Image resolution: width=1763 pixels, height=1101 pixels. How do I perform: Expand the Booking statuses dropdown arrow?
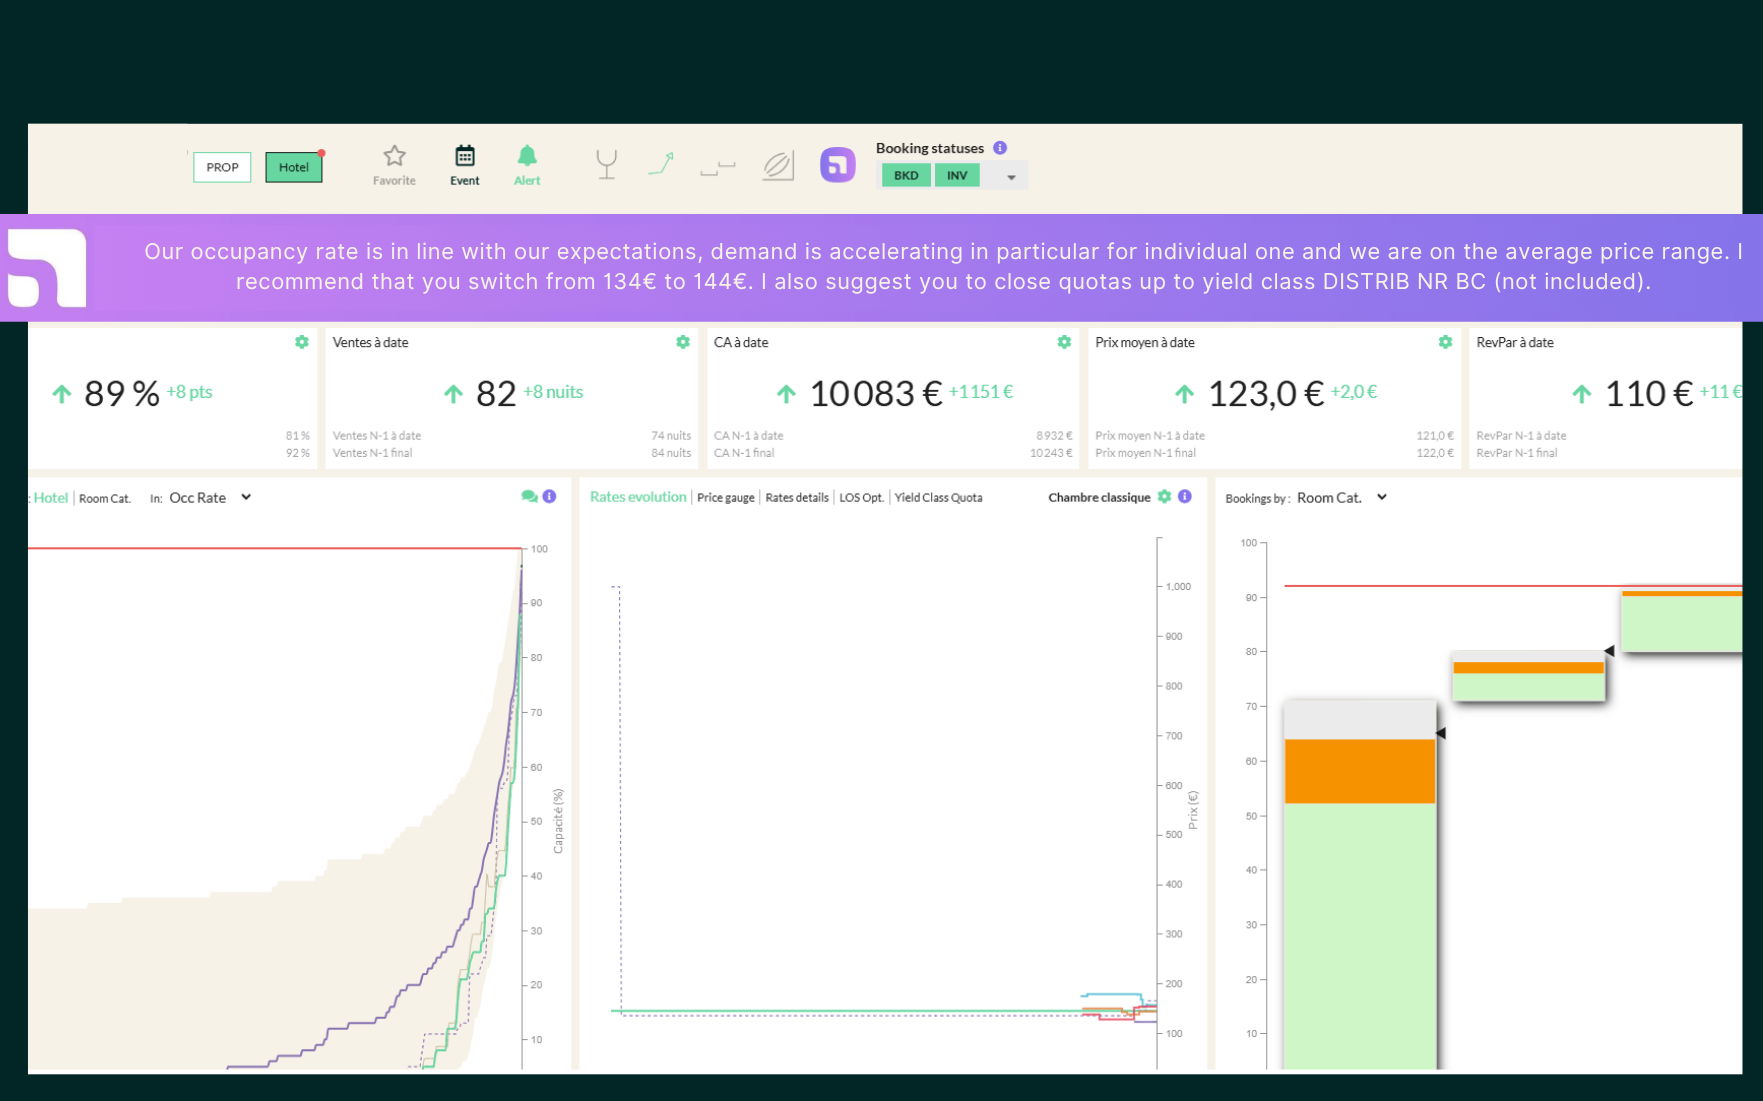pyautogui.click(x=1011, y=177)
